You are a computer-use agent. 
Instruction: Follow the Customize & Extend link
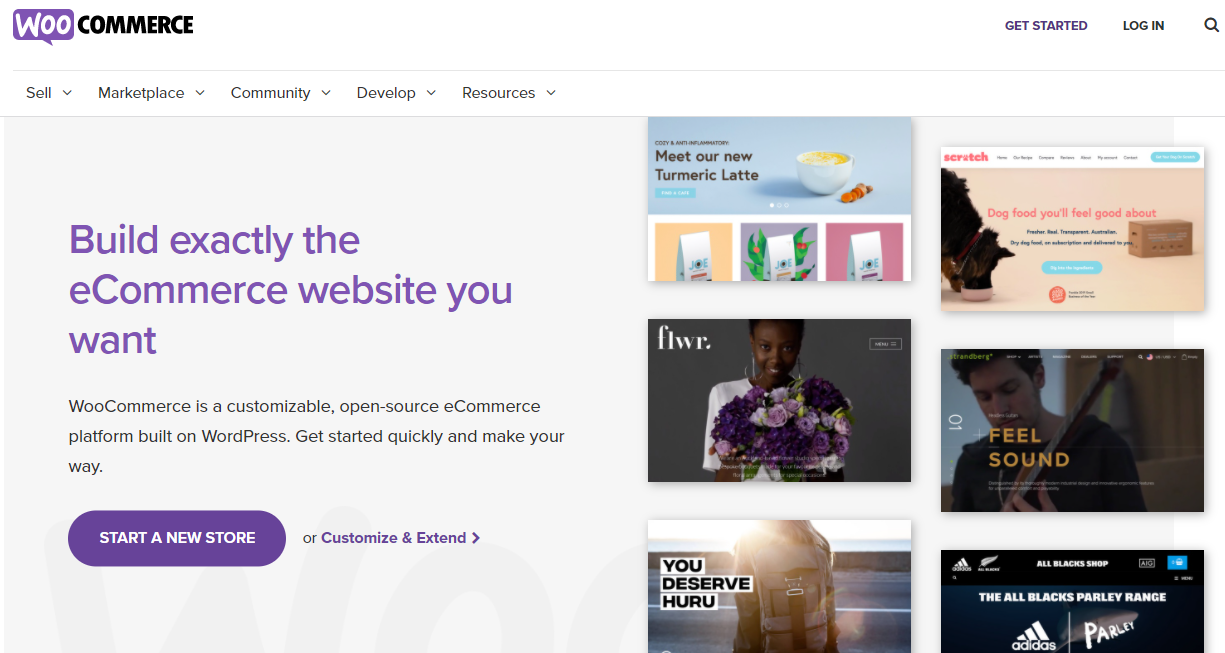tap(393, 538)
